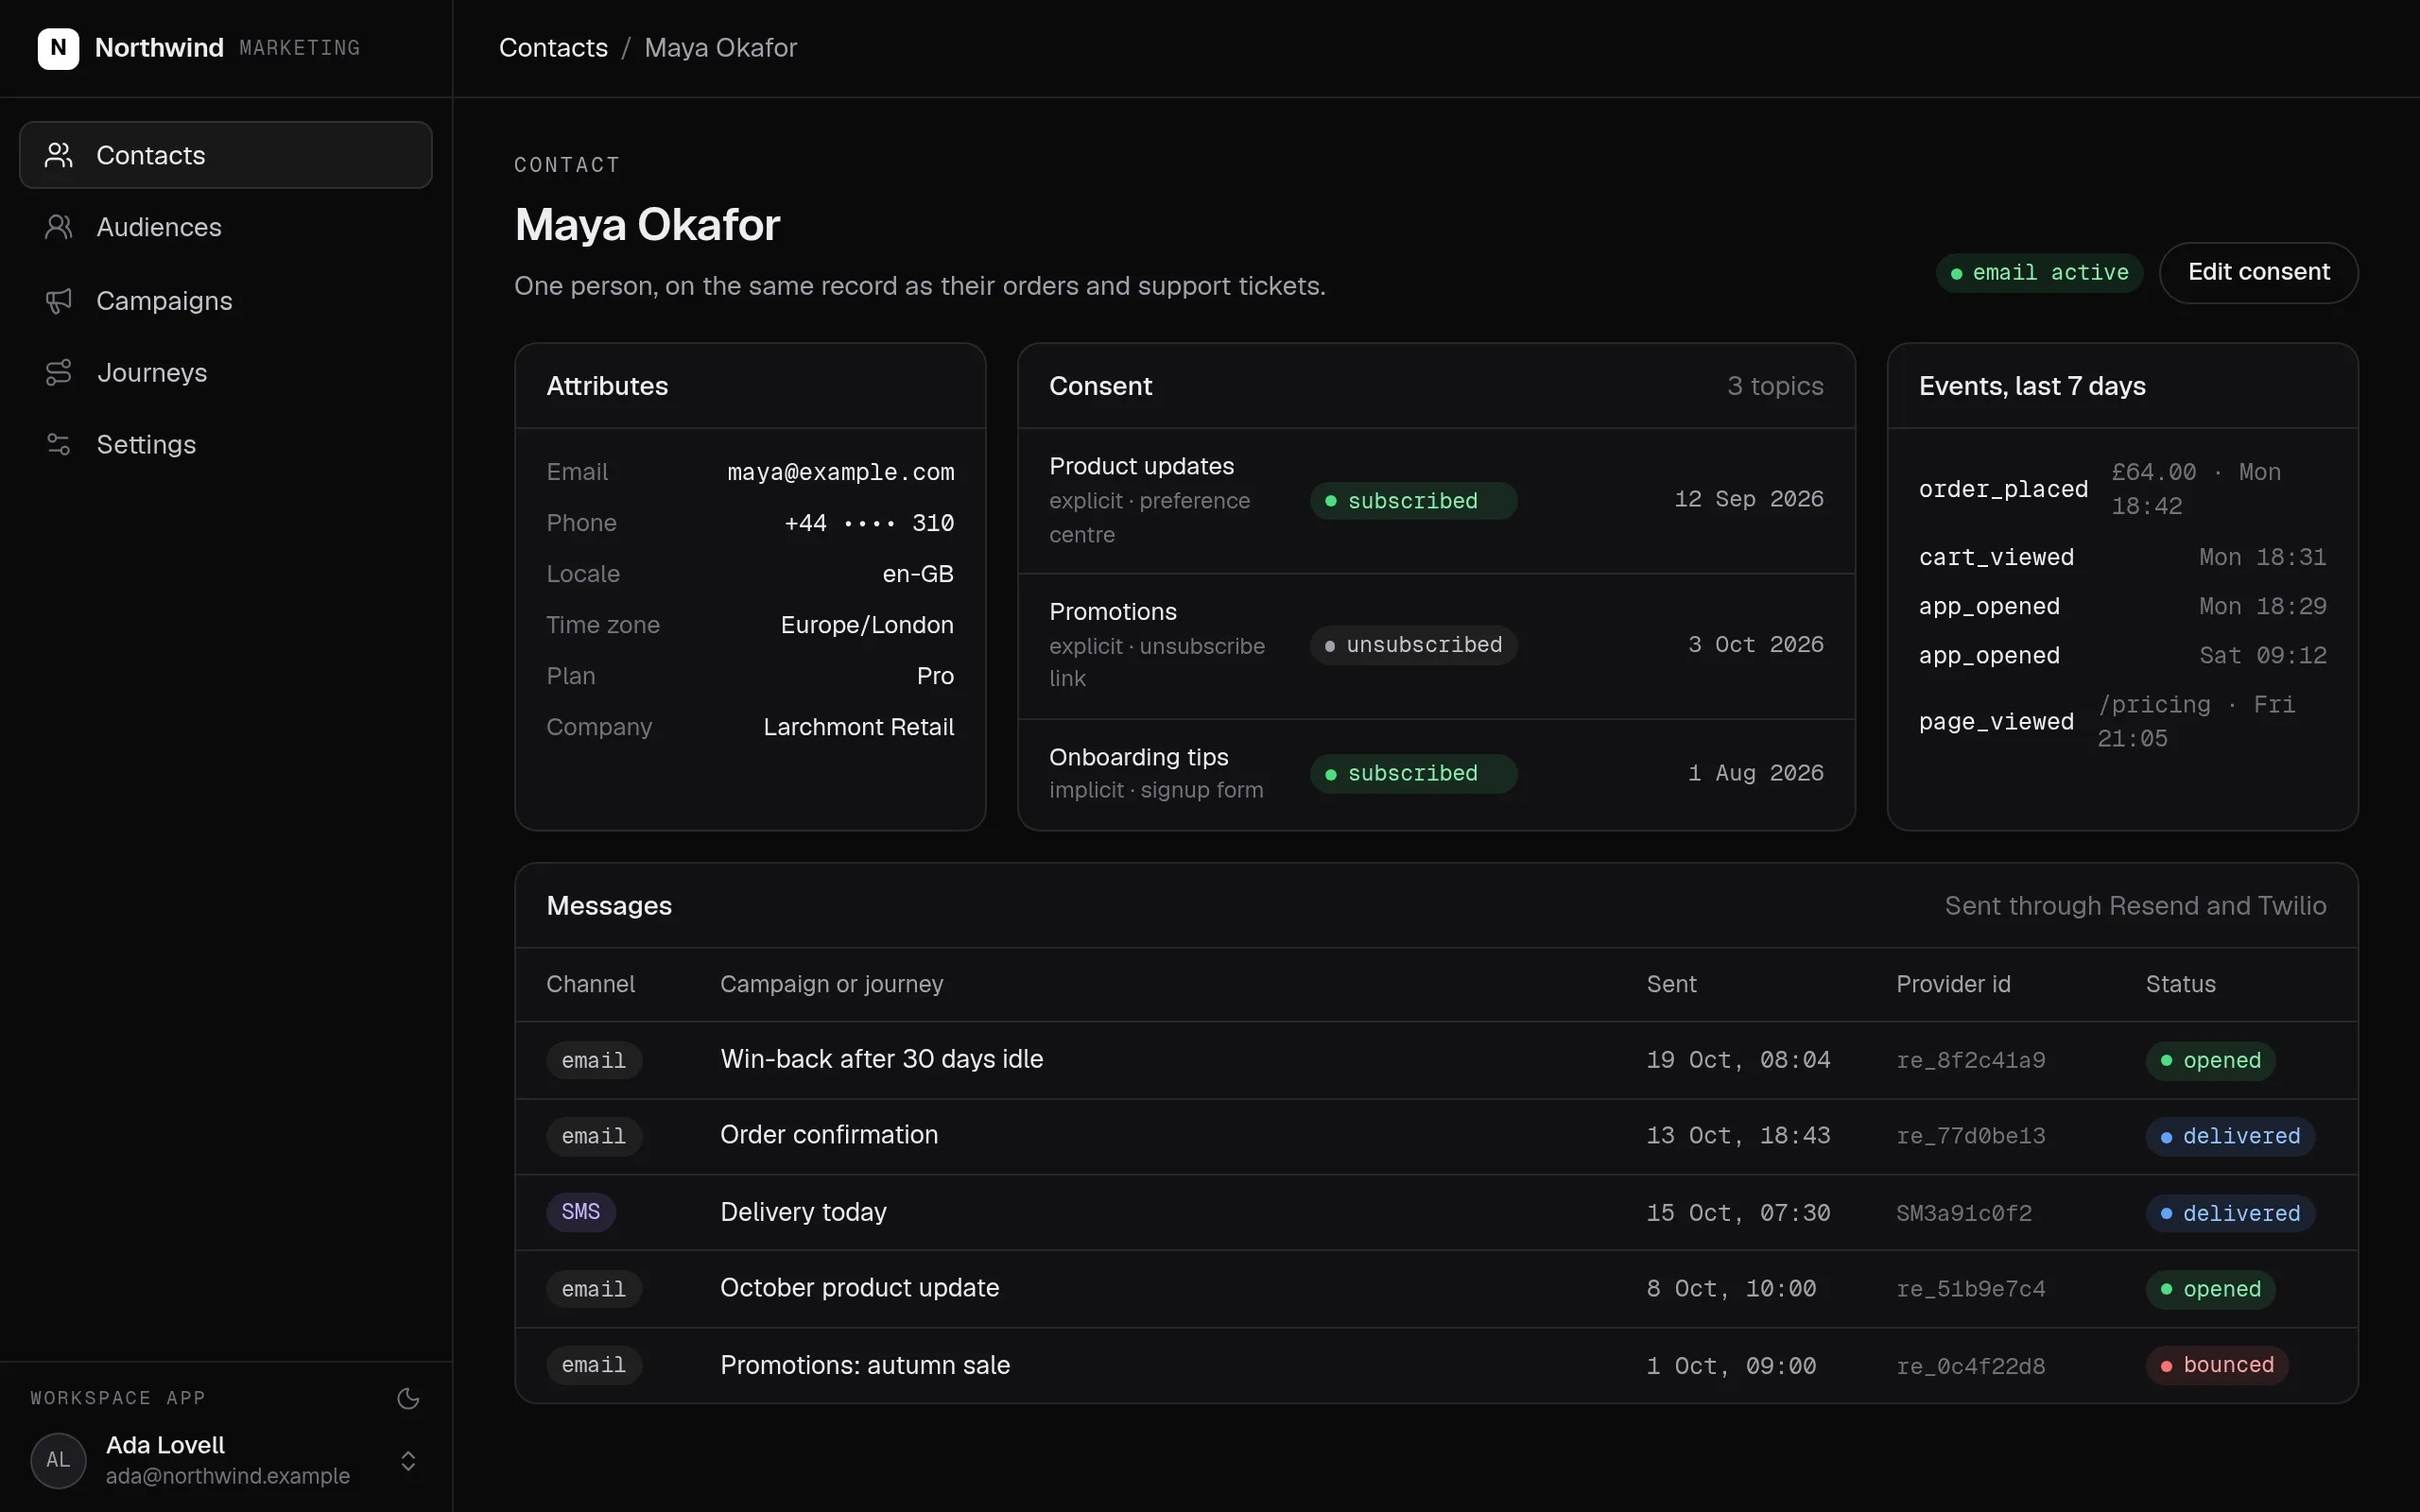
Task: Go back via Contacts breadcrumb link
Action: (x=553, y=48)
